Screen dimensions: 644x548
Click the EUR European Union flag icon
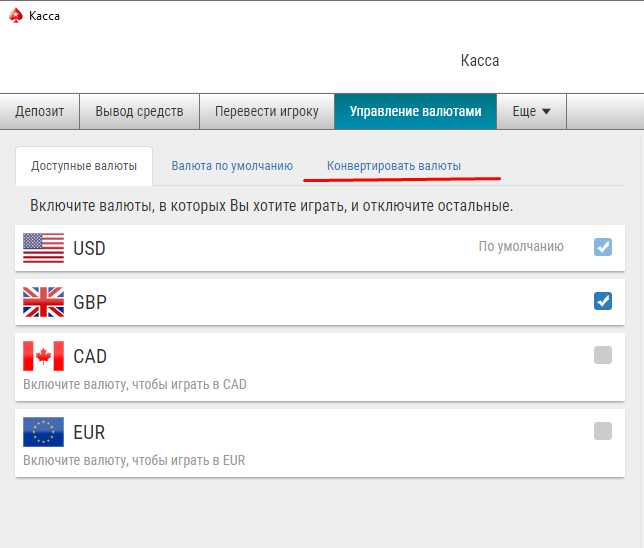43,432
